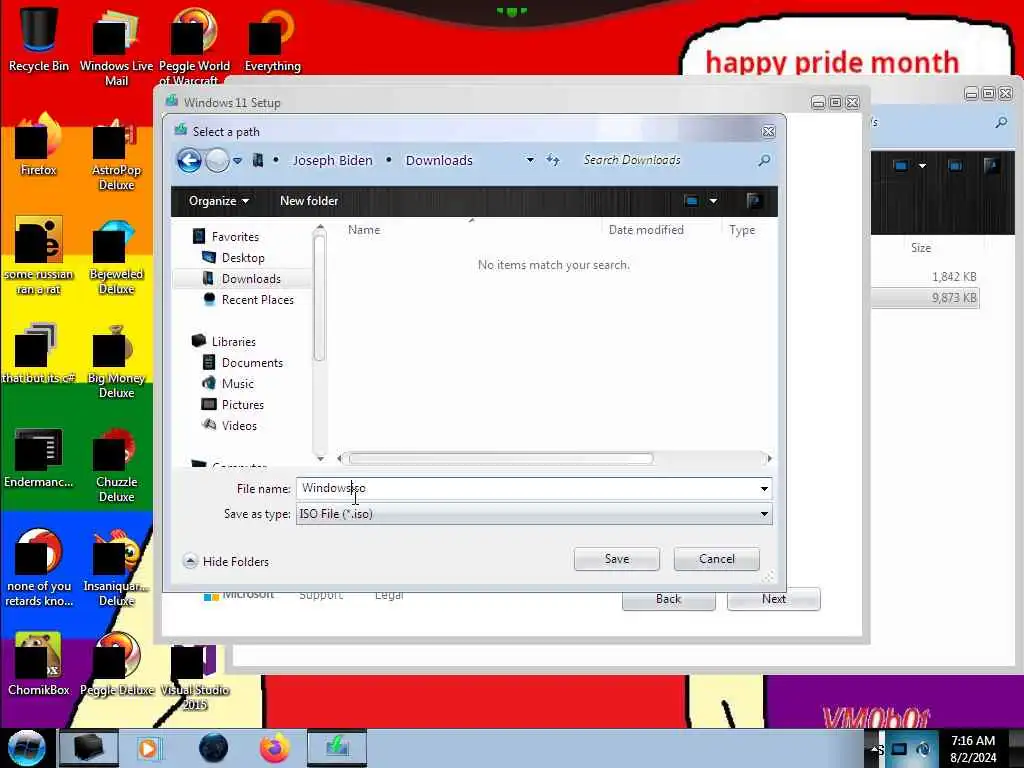Click navigation pane scroll down arrow
The image size is (1024, 768).
[319, 458]
